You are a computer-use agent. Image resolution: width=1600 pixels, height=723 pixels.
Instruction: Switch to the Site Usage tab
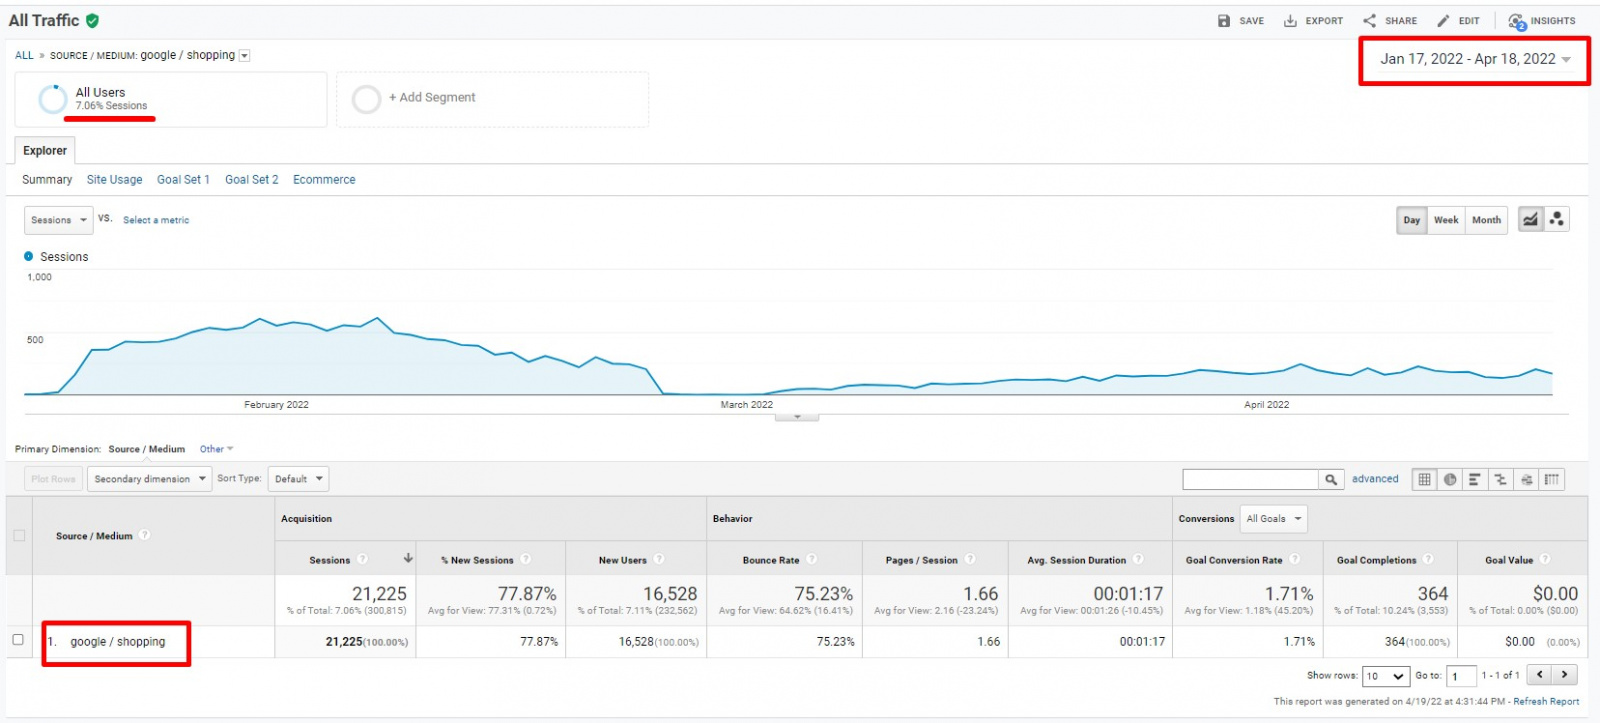[x=114, y=180]
